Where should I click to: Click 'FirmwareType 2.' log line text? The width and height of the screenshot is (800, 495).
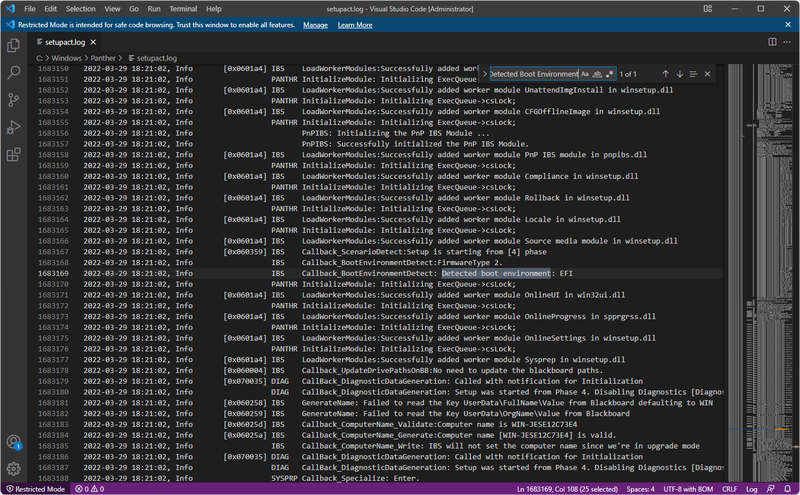[x=471, y=263]
